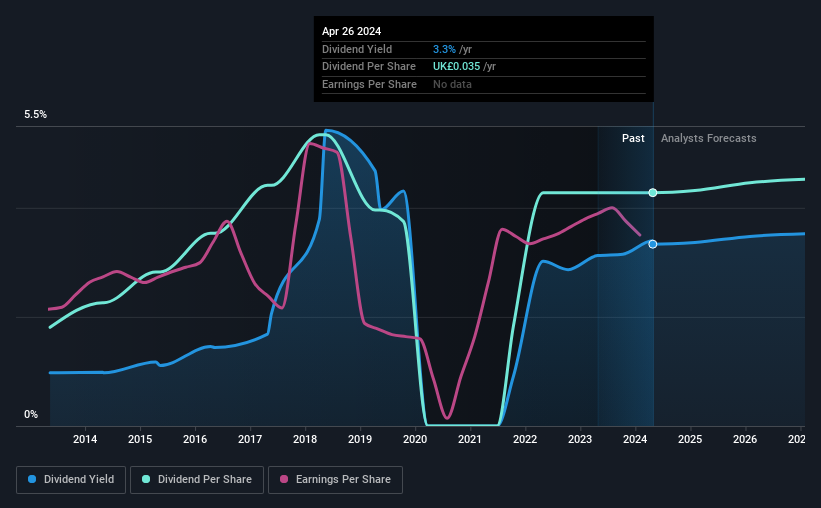
Task: Click the 2018 x-axis label
Action: coord(305,439)
